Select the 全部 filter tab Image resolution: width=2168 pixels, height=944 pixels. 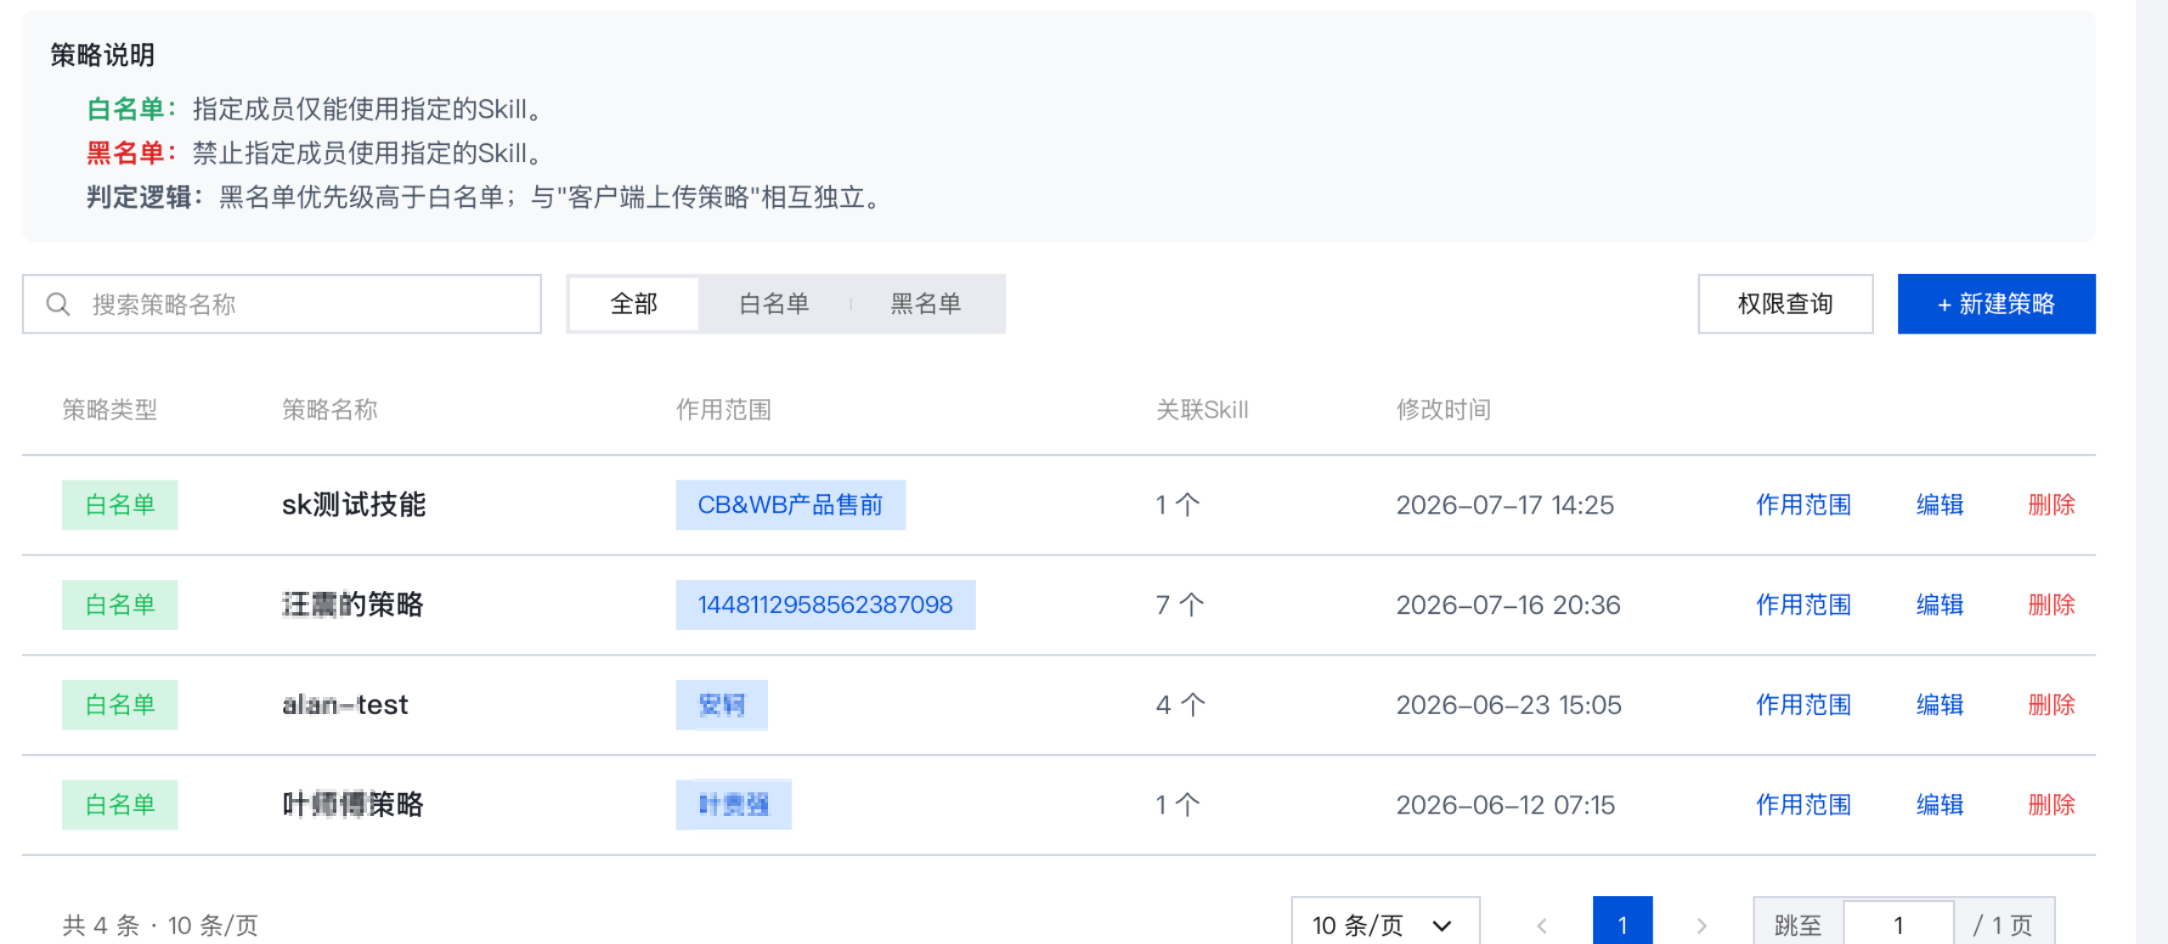click(x=634, y=304)
